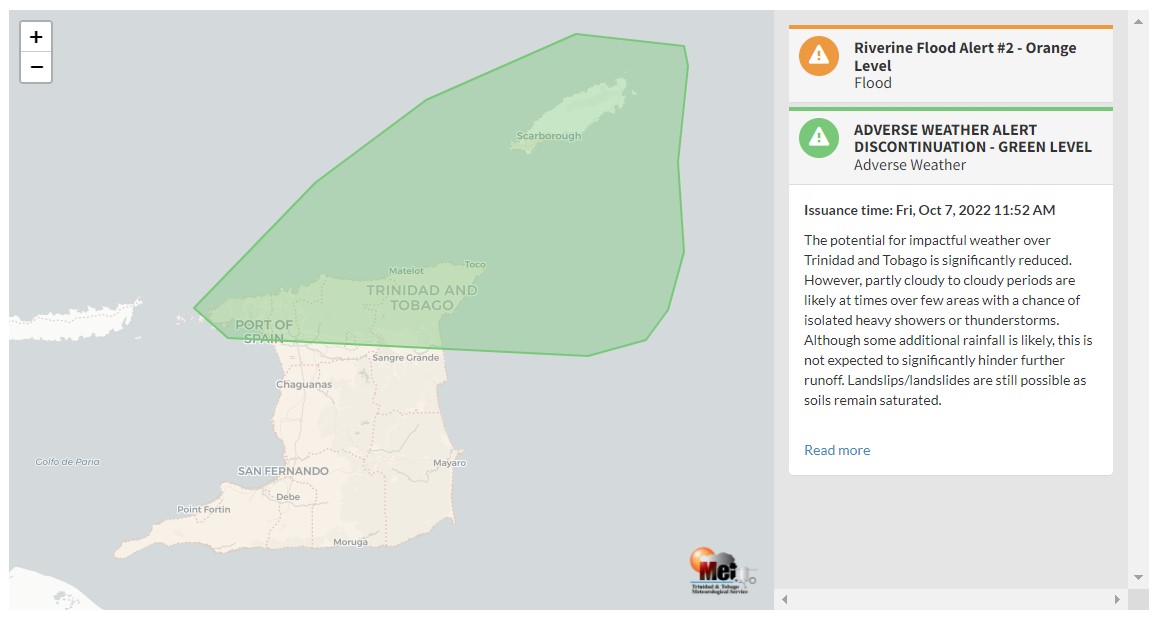Viewport: 1156px width, 621px height.
Task: Click the Toco label on the map
Action: [475, 264]
